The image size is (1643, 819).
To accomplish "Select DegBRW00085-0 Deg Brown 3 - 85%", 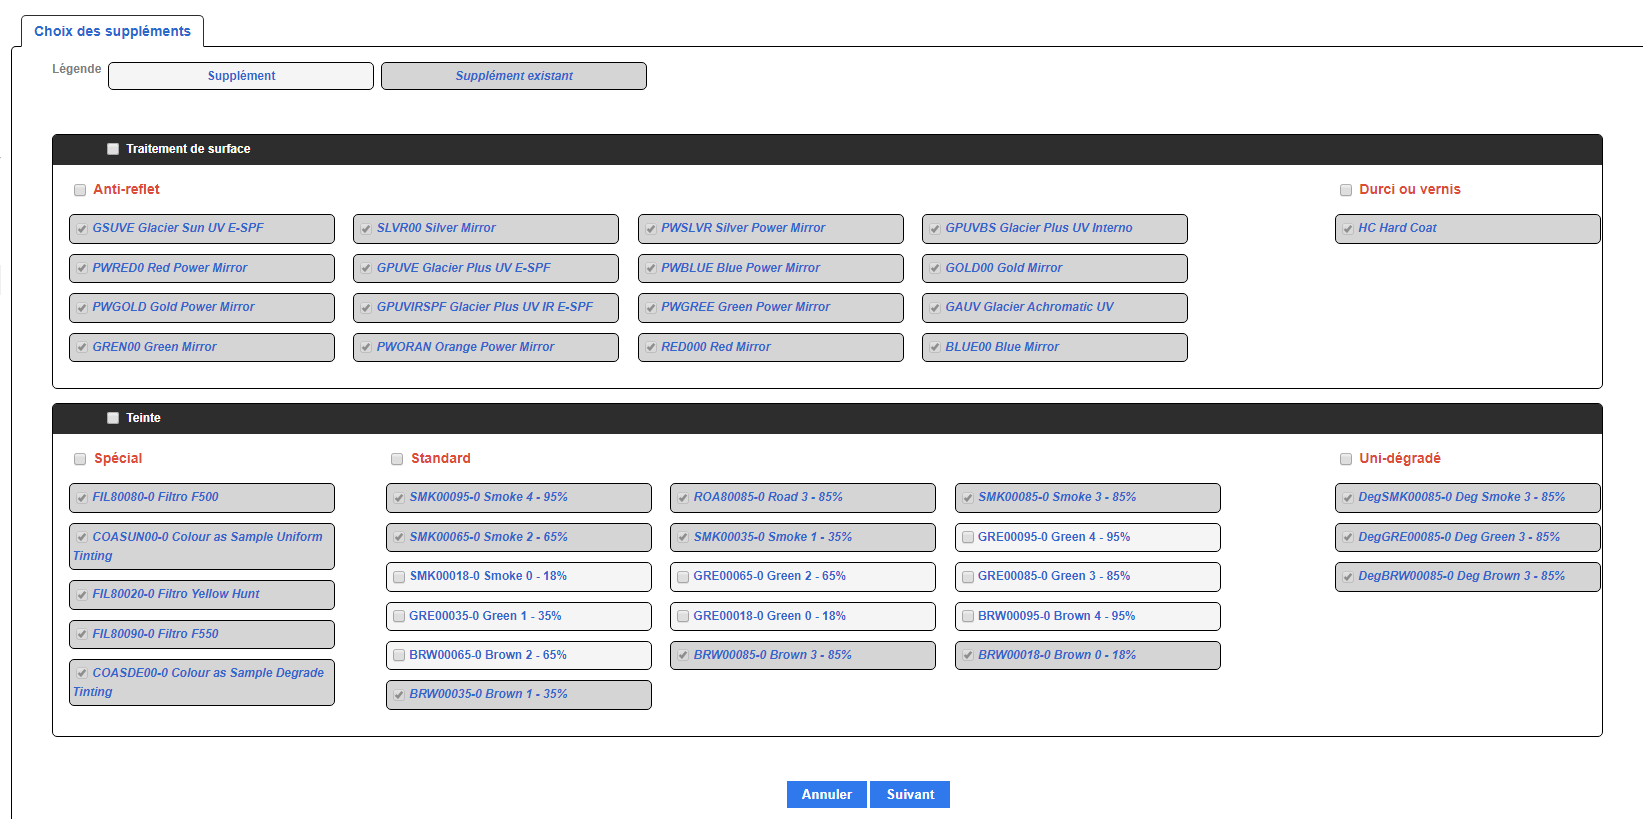I will [1468, 577].
